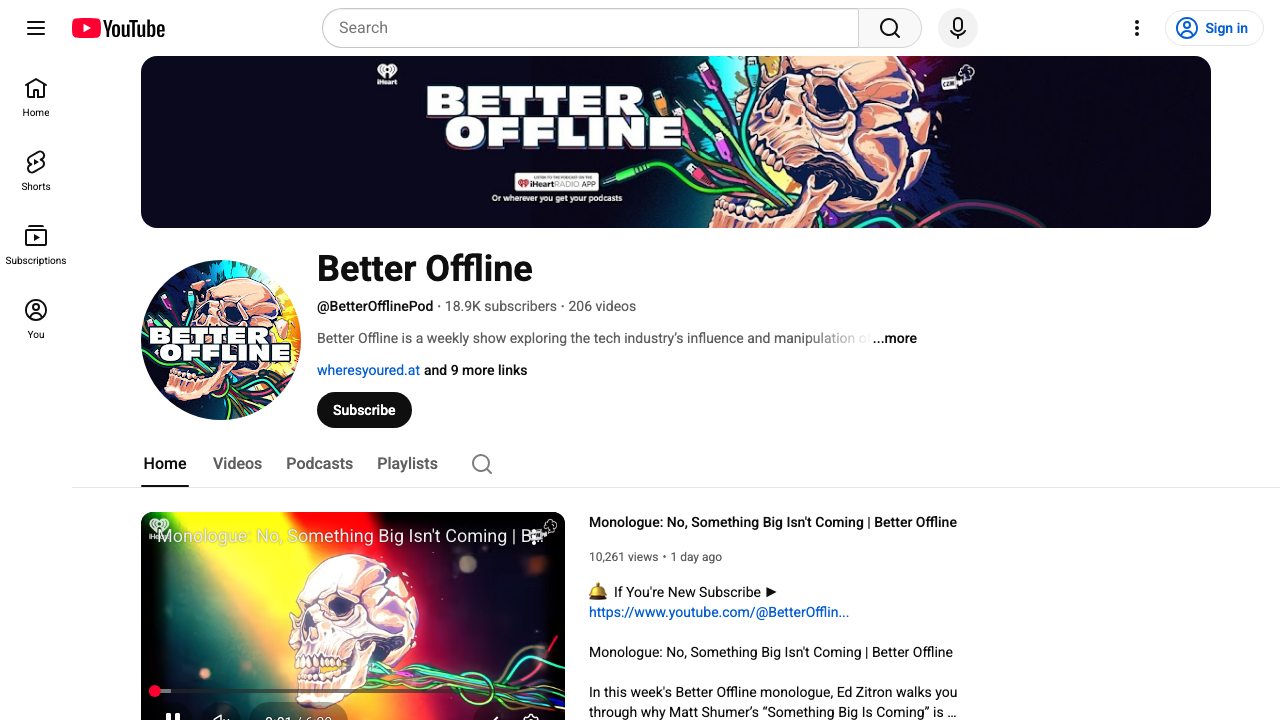Open the youtube.com/@BetterOfflin... description link
The width and height of the screenshot is (1280, 720).
[719, 612]
